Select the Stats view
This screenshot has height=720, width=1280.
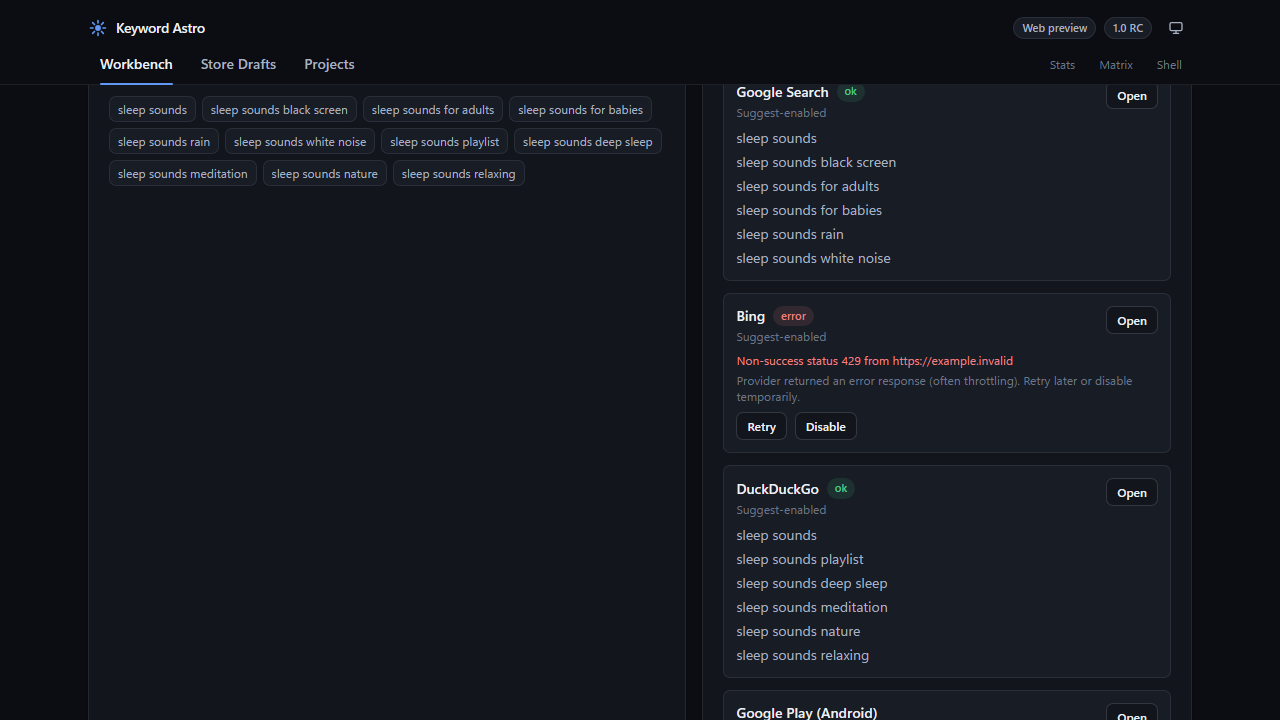1062,65
